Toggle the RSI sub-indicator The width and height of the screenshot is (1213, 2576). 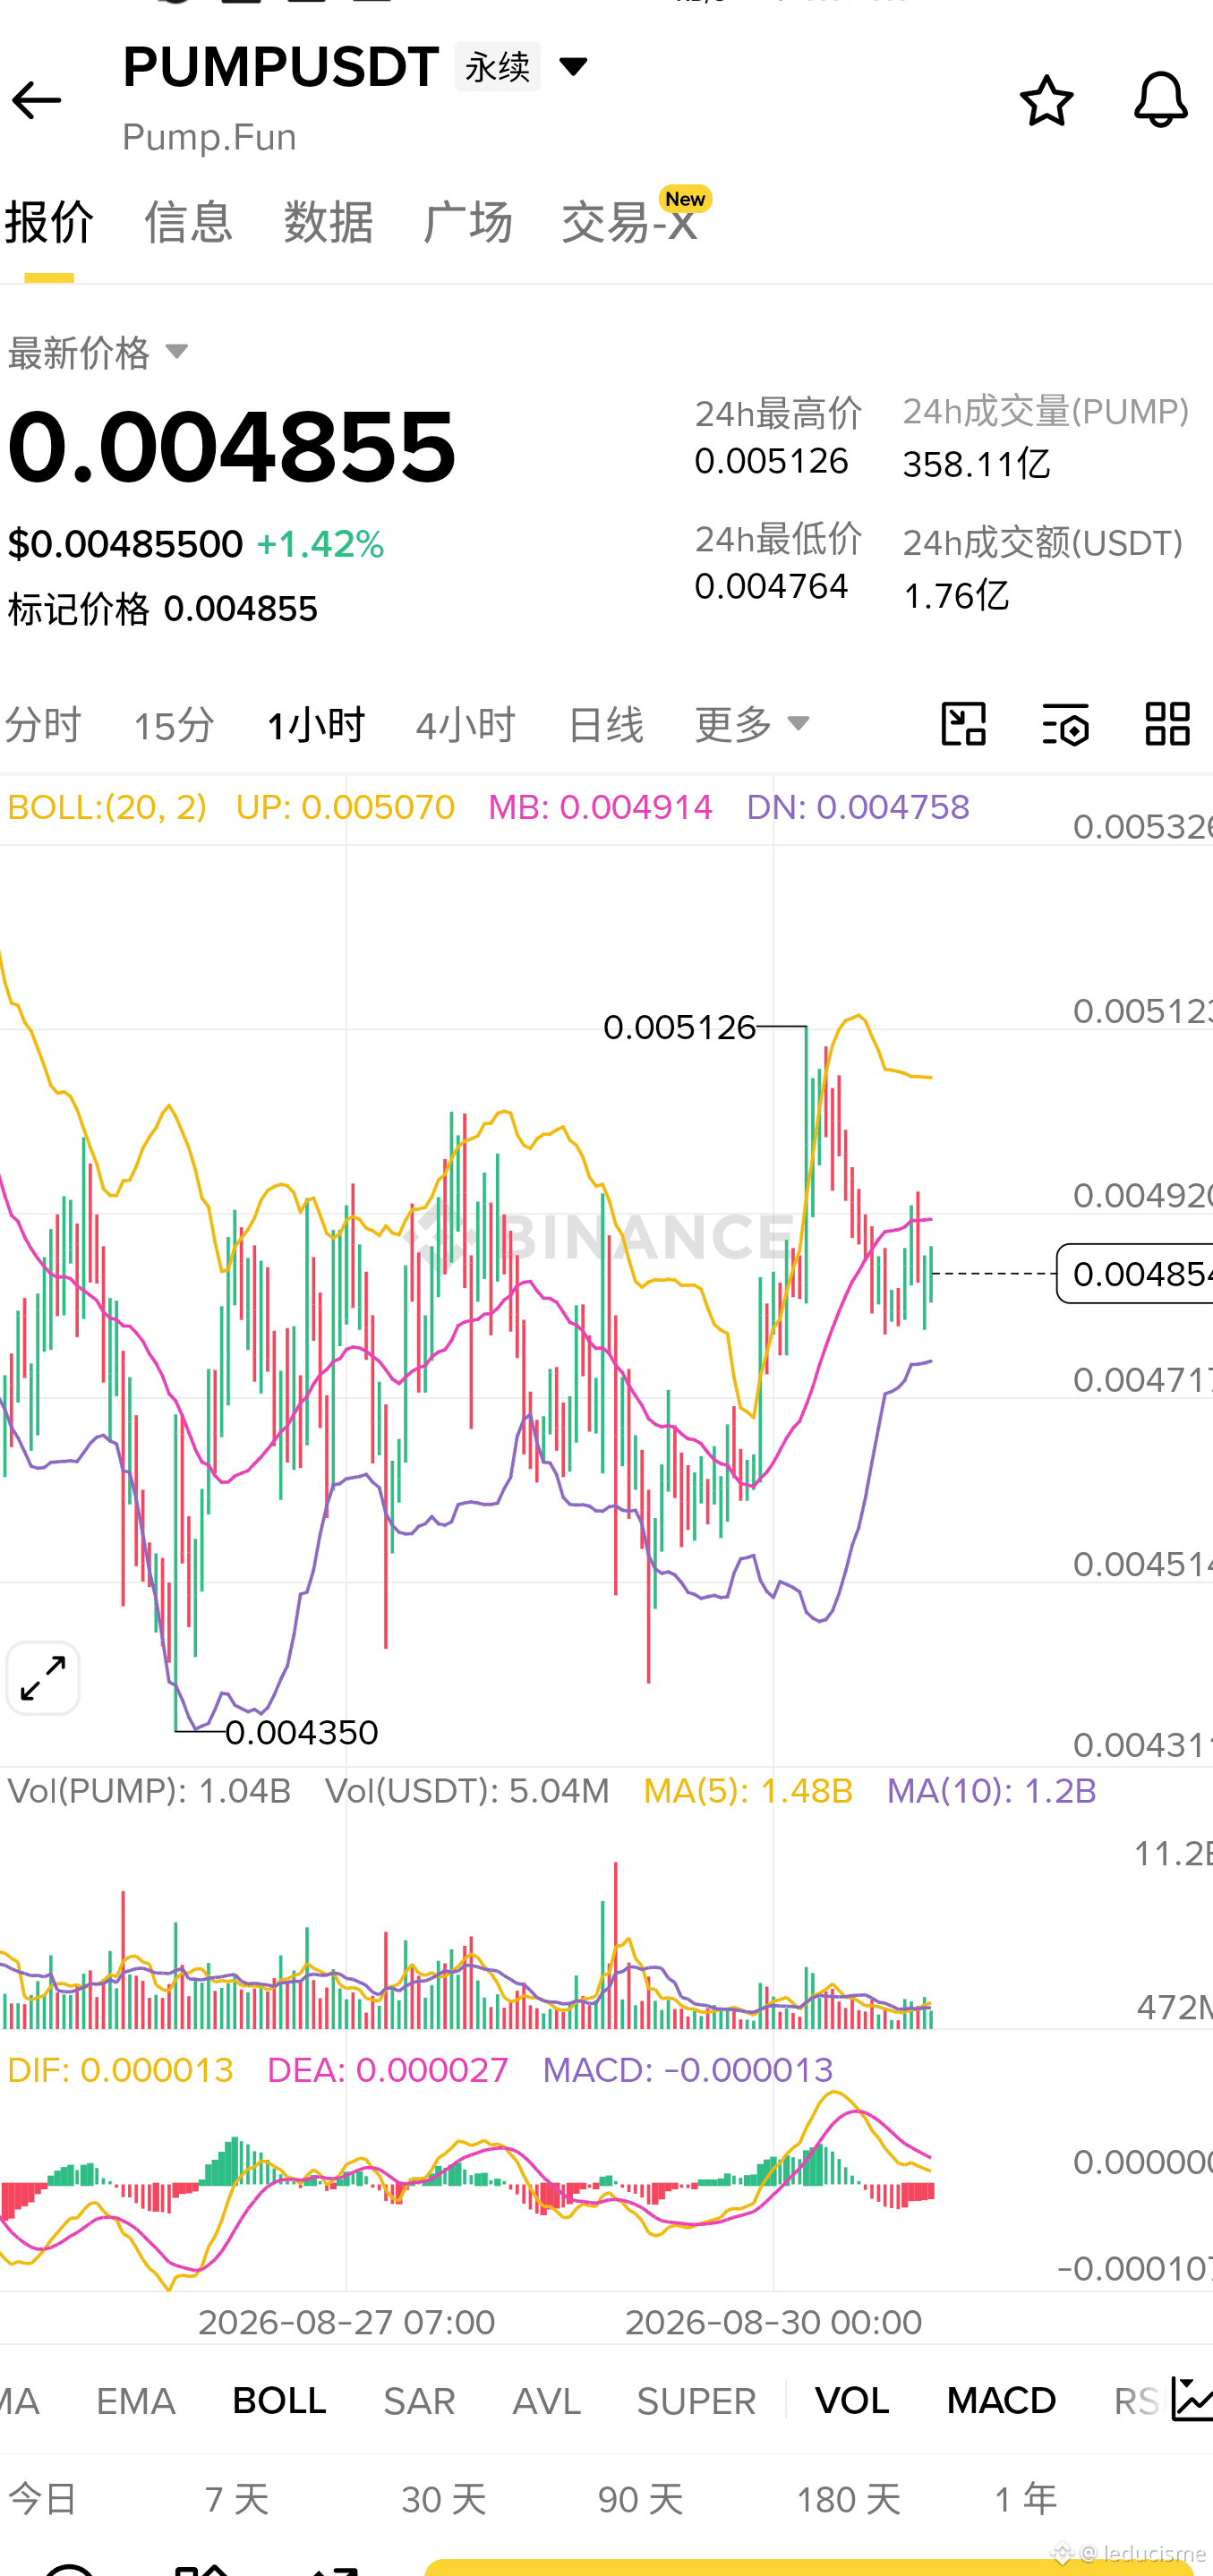click(1137, 2401)
